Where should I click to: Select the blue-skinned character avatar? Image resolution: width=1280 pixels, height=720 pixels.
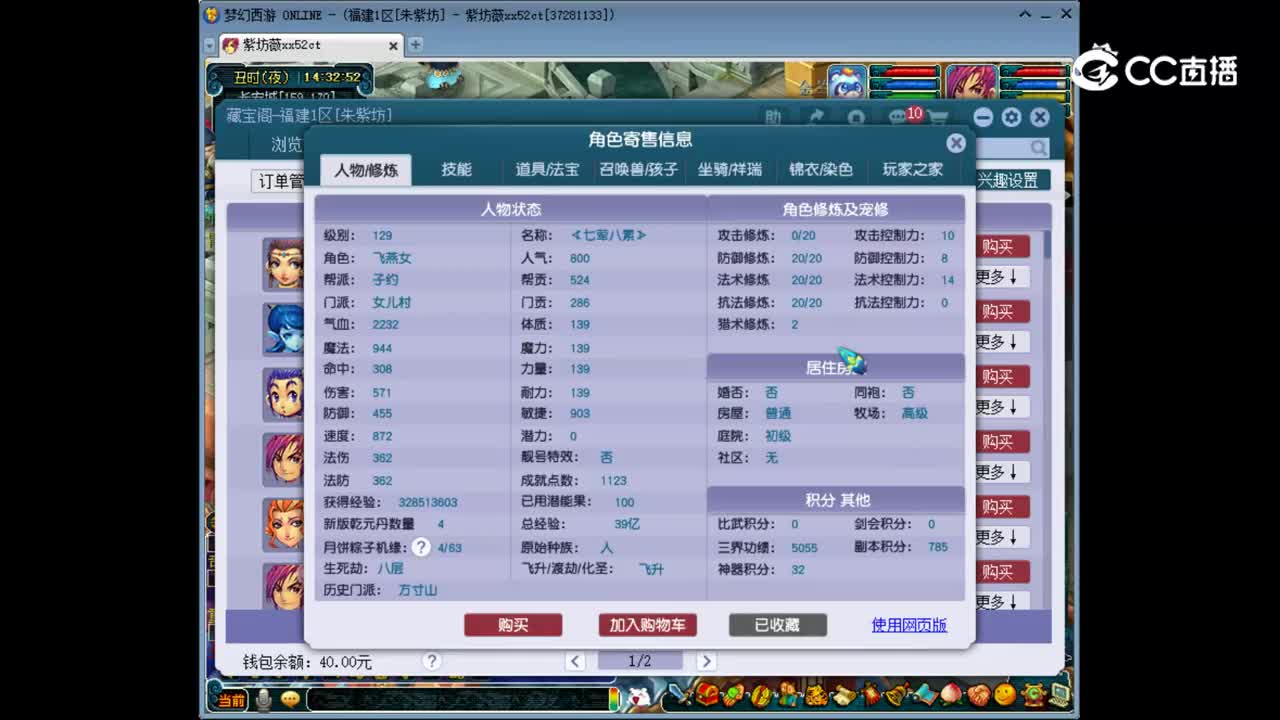point(284,329)
